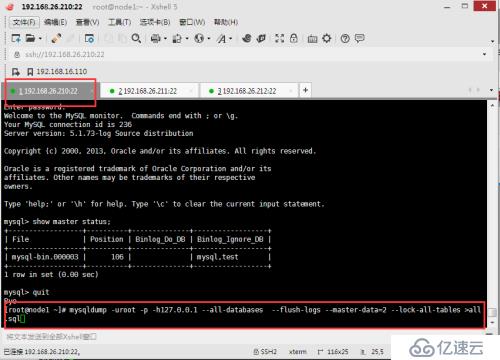The image size is (500, 360).
Task: Click the 116x25 terminal size in the status bar
Action: coord(333,351)
